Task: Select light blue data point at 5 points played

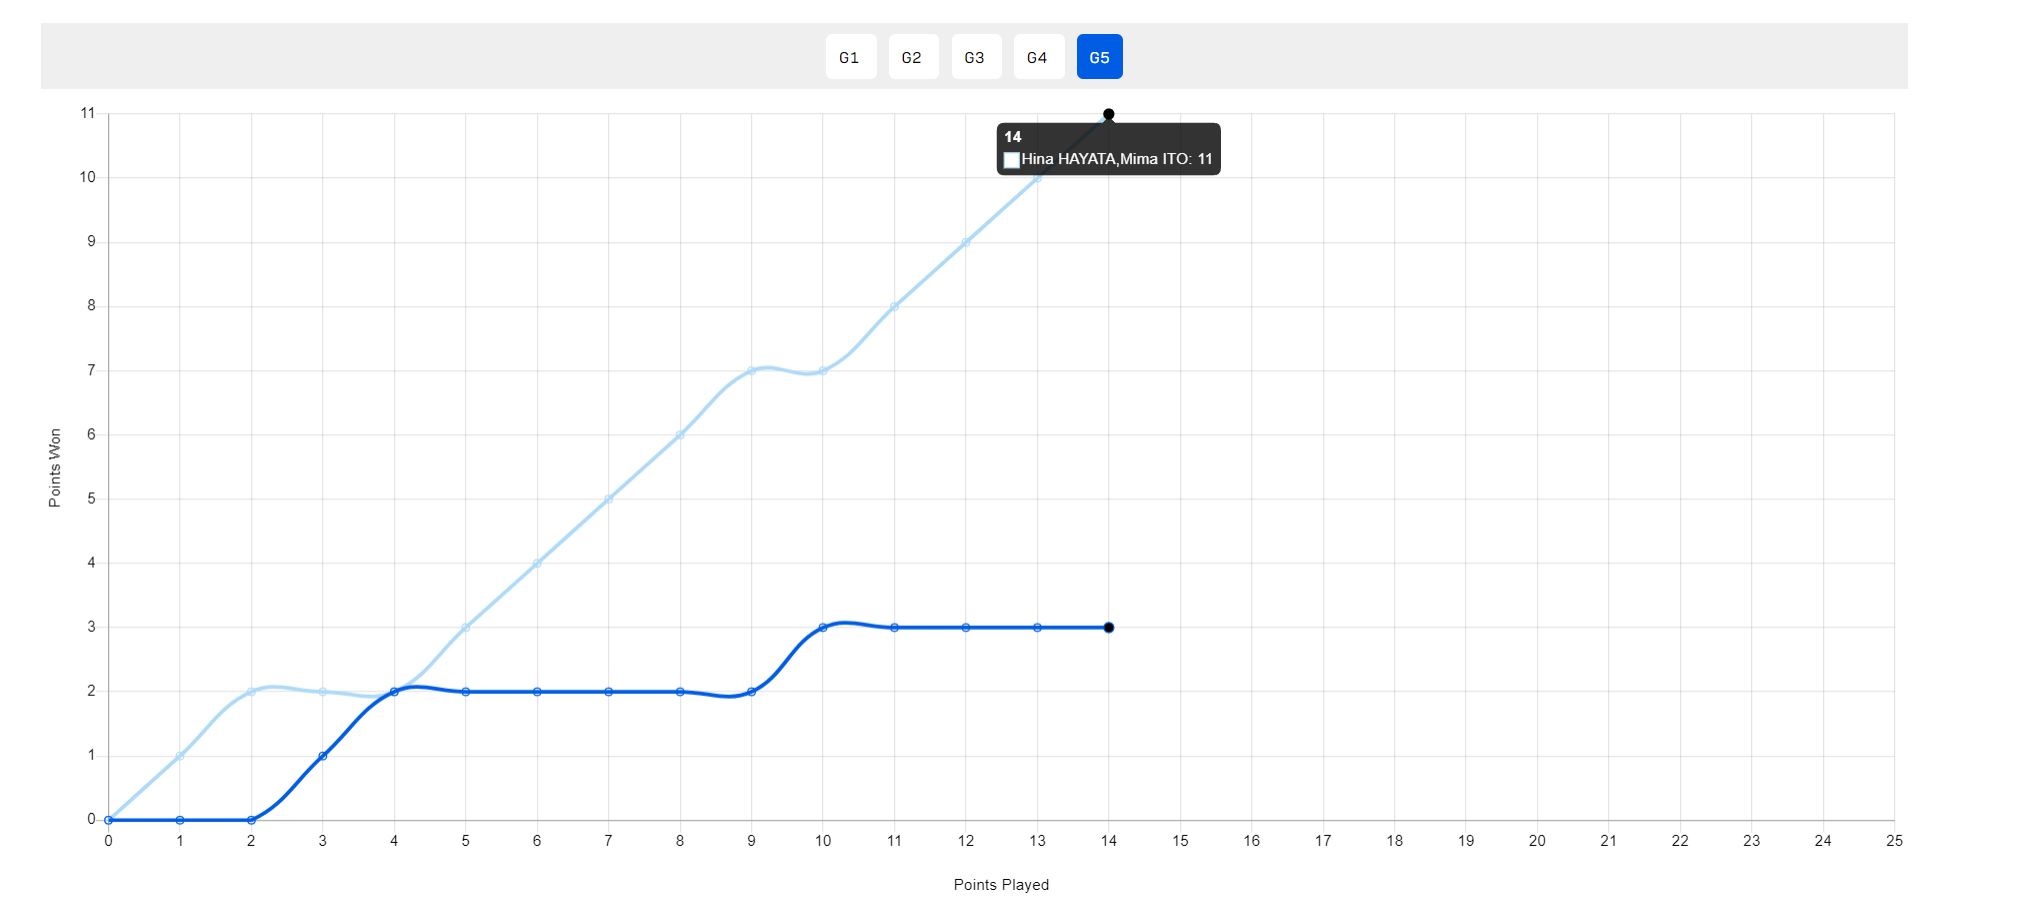Action: 466,628
